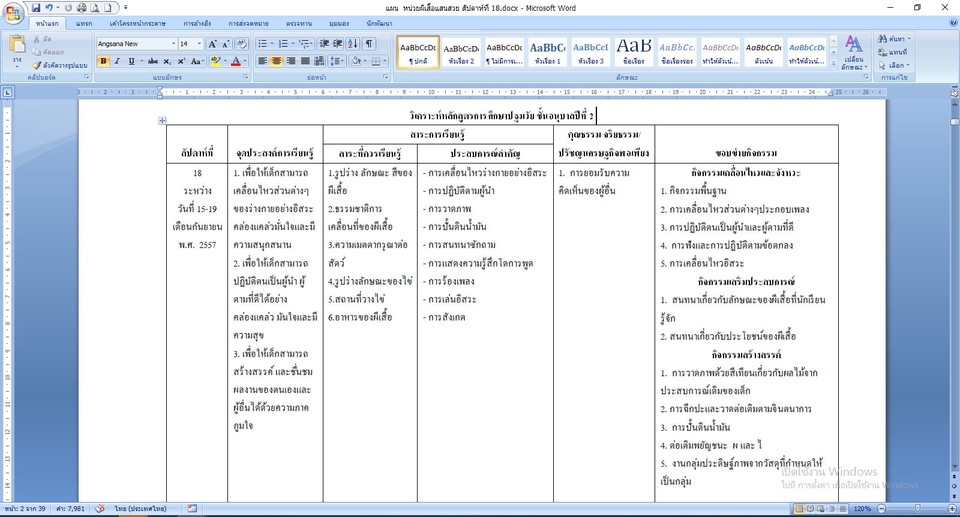Click Change Styles (เปลี่ยนลักษณะ) button

point(853,53)
